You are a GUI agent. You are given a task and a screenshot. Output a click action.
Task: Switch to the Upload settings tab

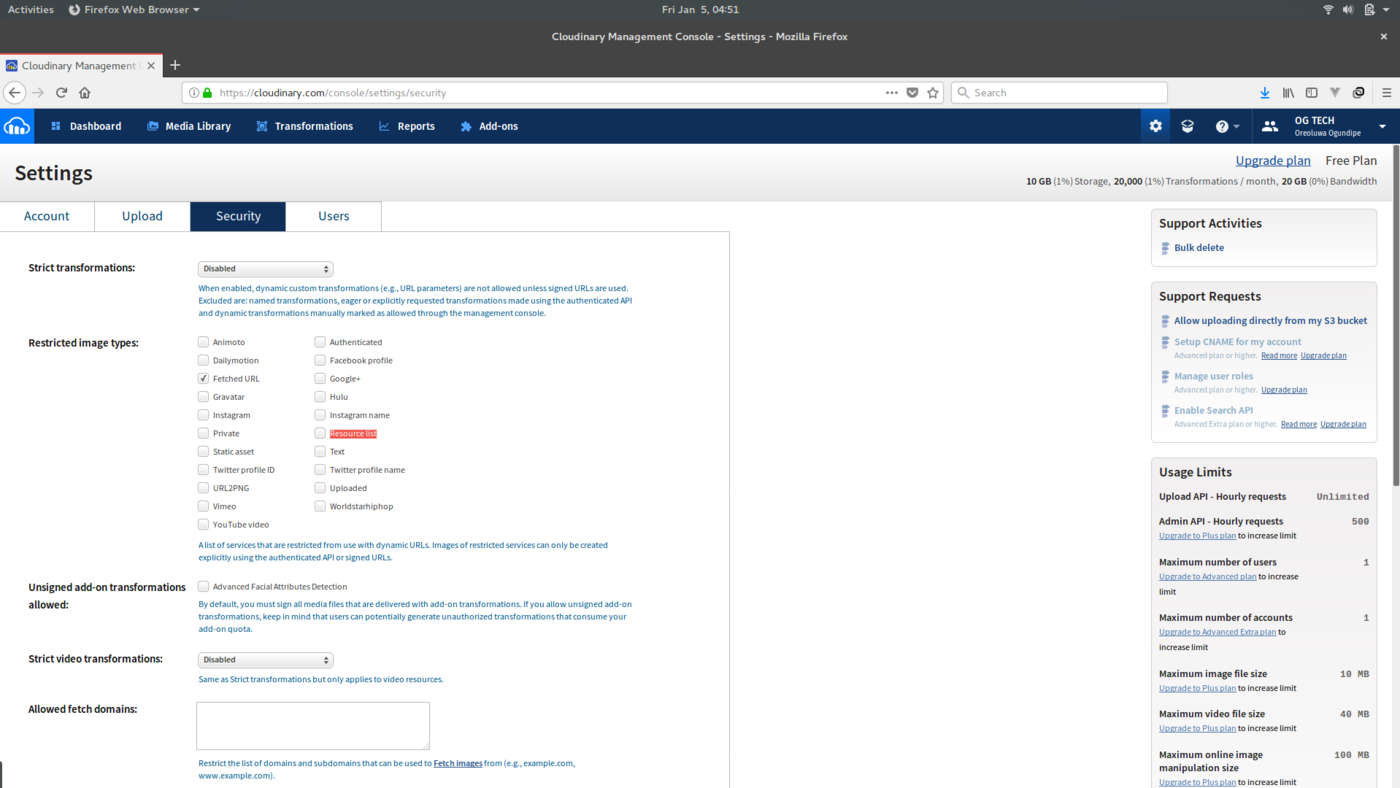(x=142, y=216)
